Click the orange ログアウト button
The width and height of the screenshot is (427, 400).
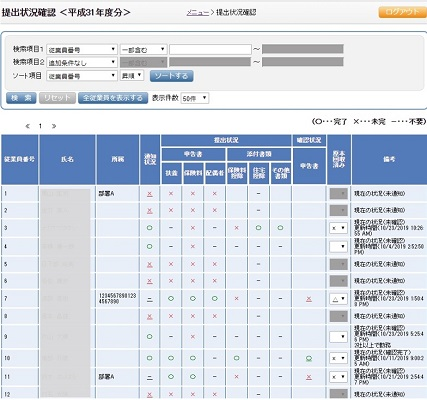[402, 12]
